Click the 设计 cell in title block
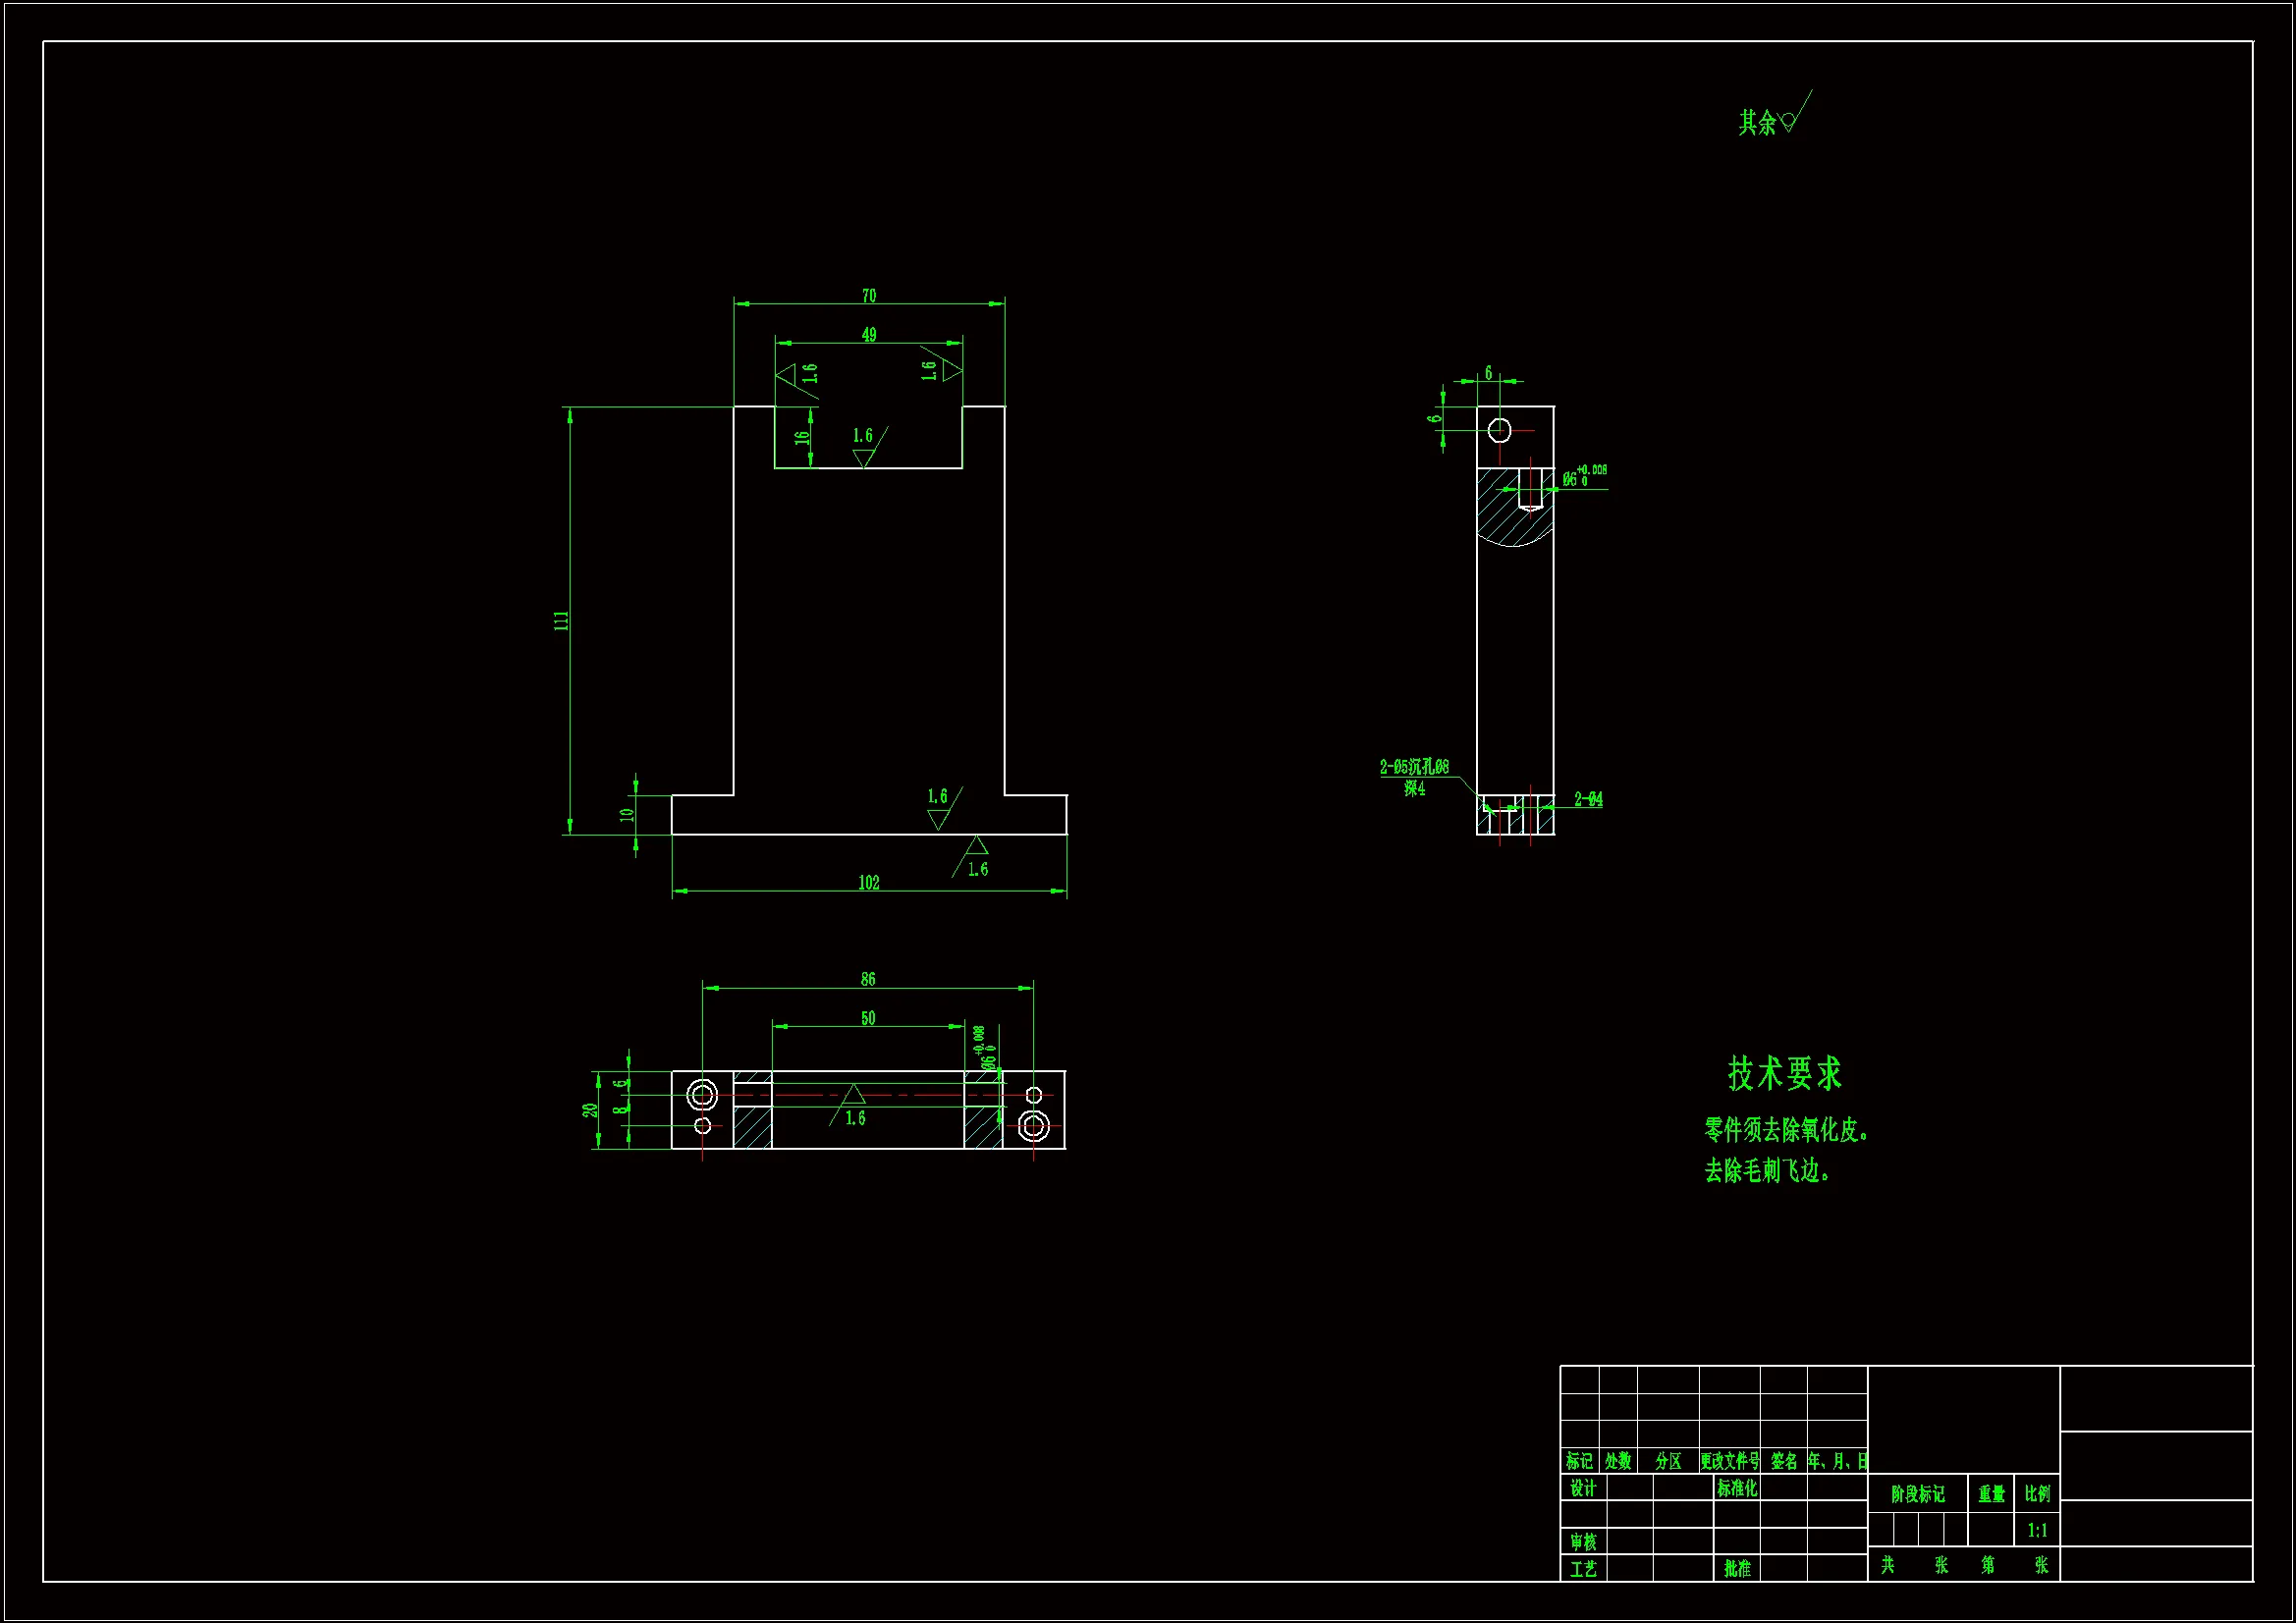This screenshot has height=1623, width=2296. click(1583, 1488)
